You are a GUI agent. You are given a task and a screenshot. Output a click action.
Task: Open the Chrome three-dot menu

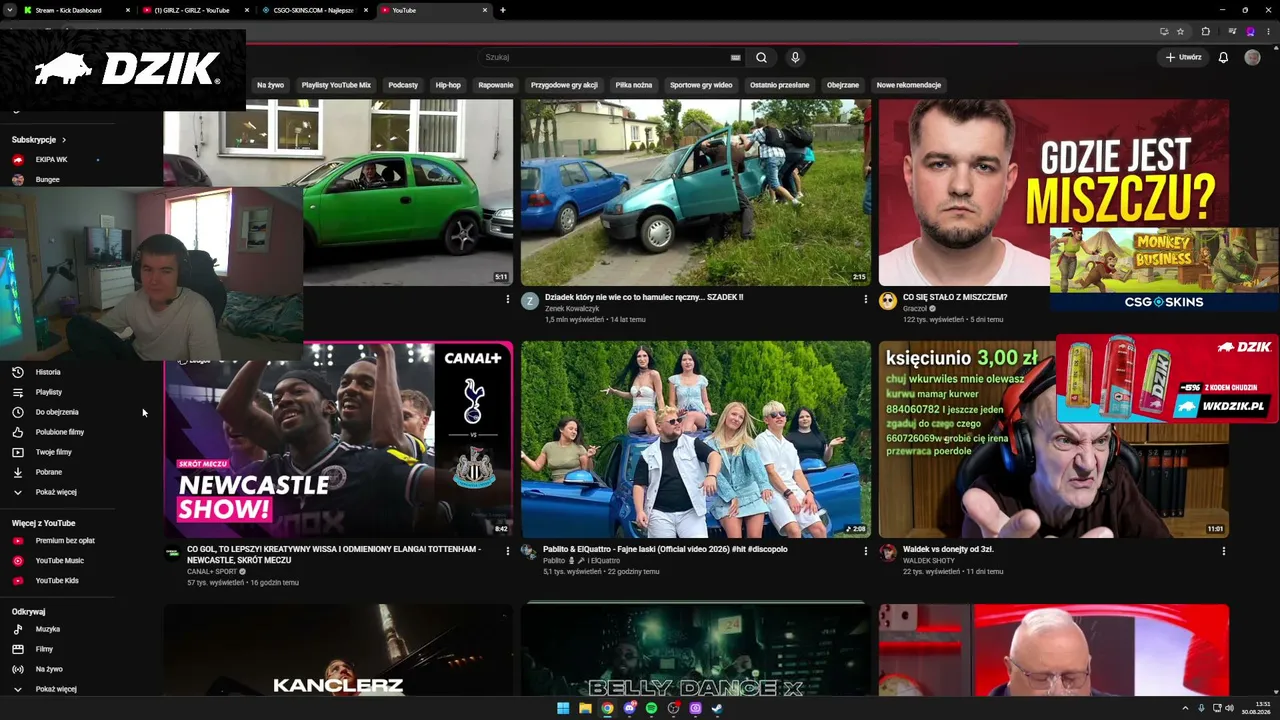click(x=1267, y=31)
